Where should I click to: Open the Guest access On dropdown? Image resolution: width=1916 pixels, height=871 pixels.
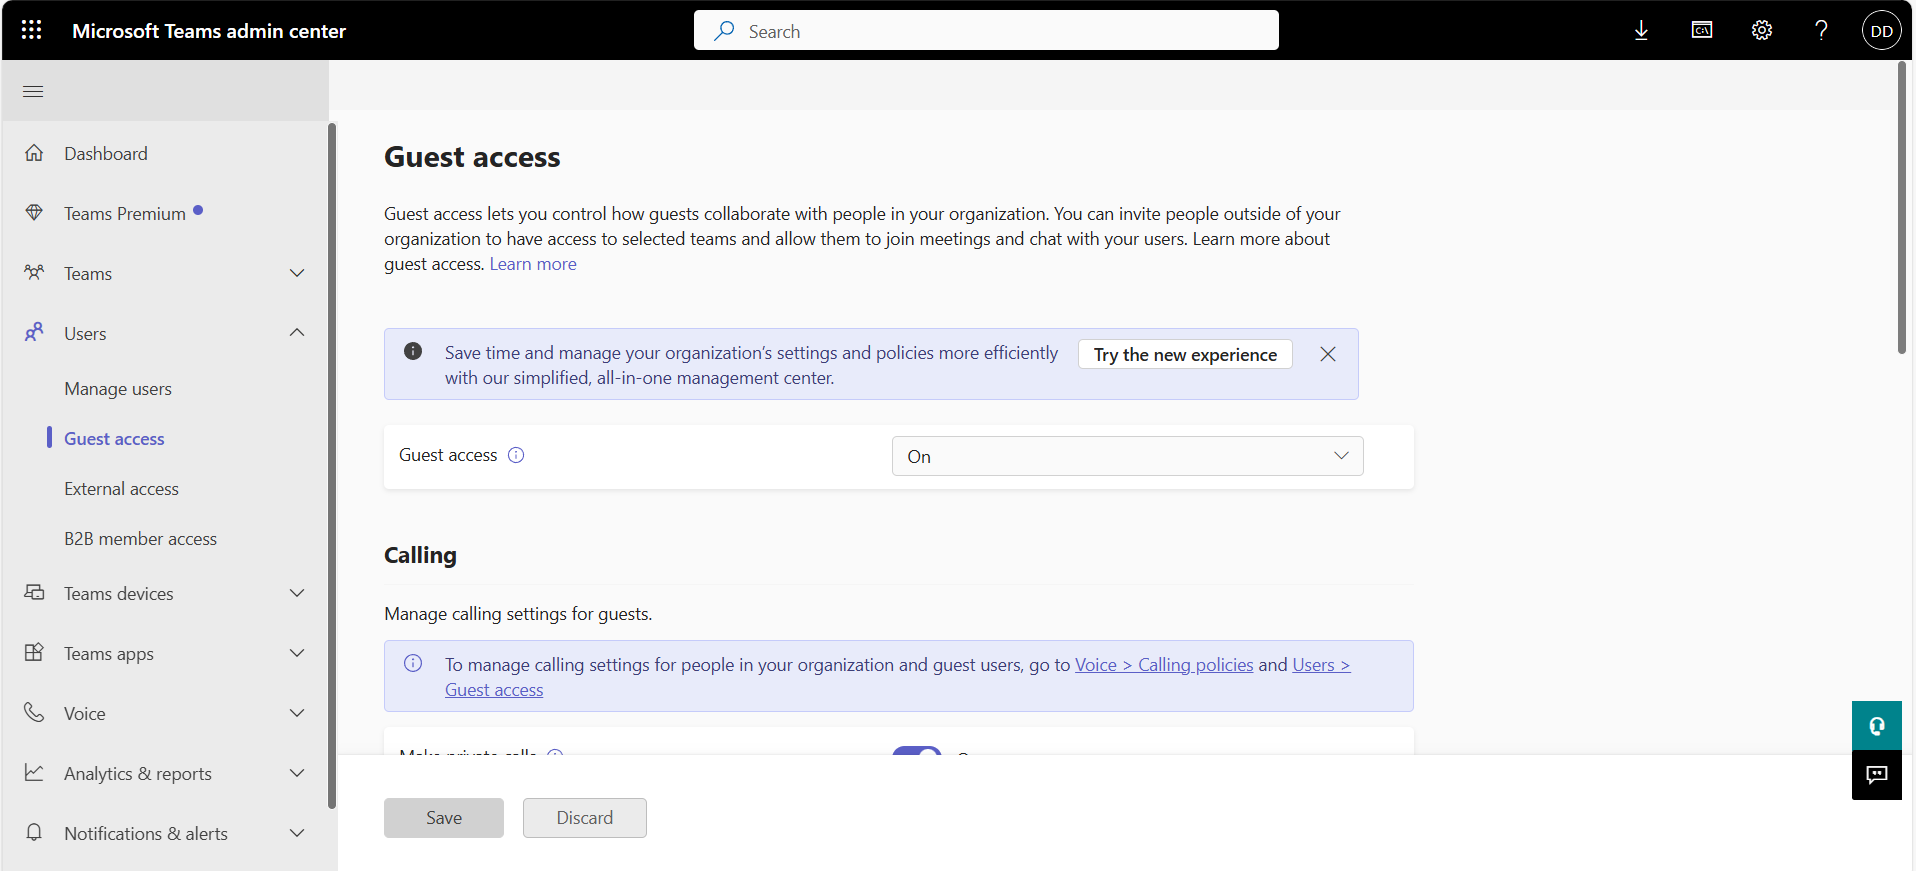point(1127,456)
